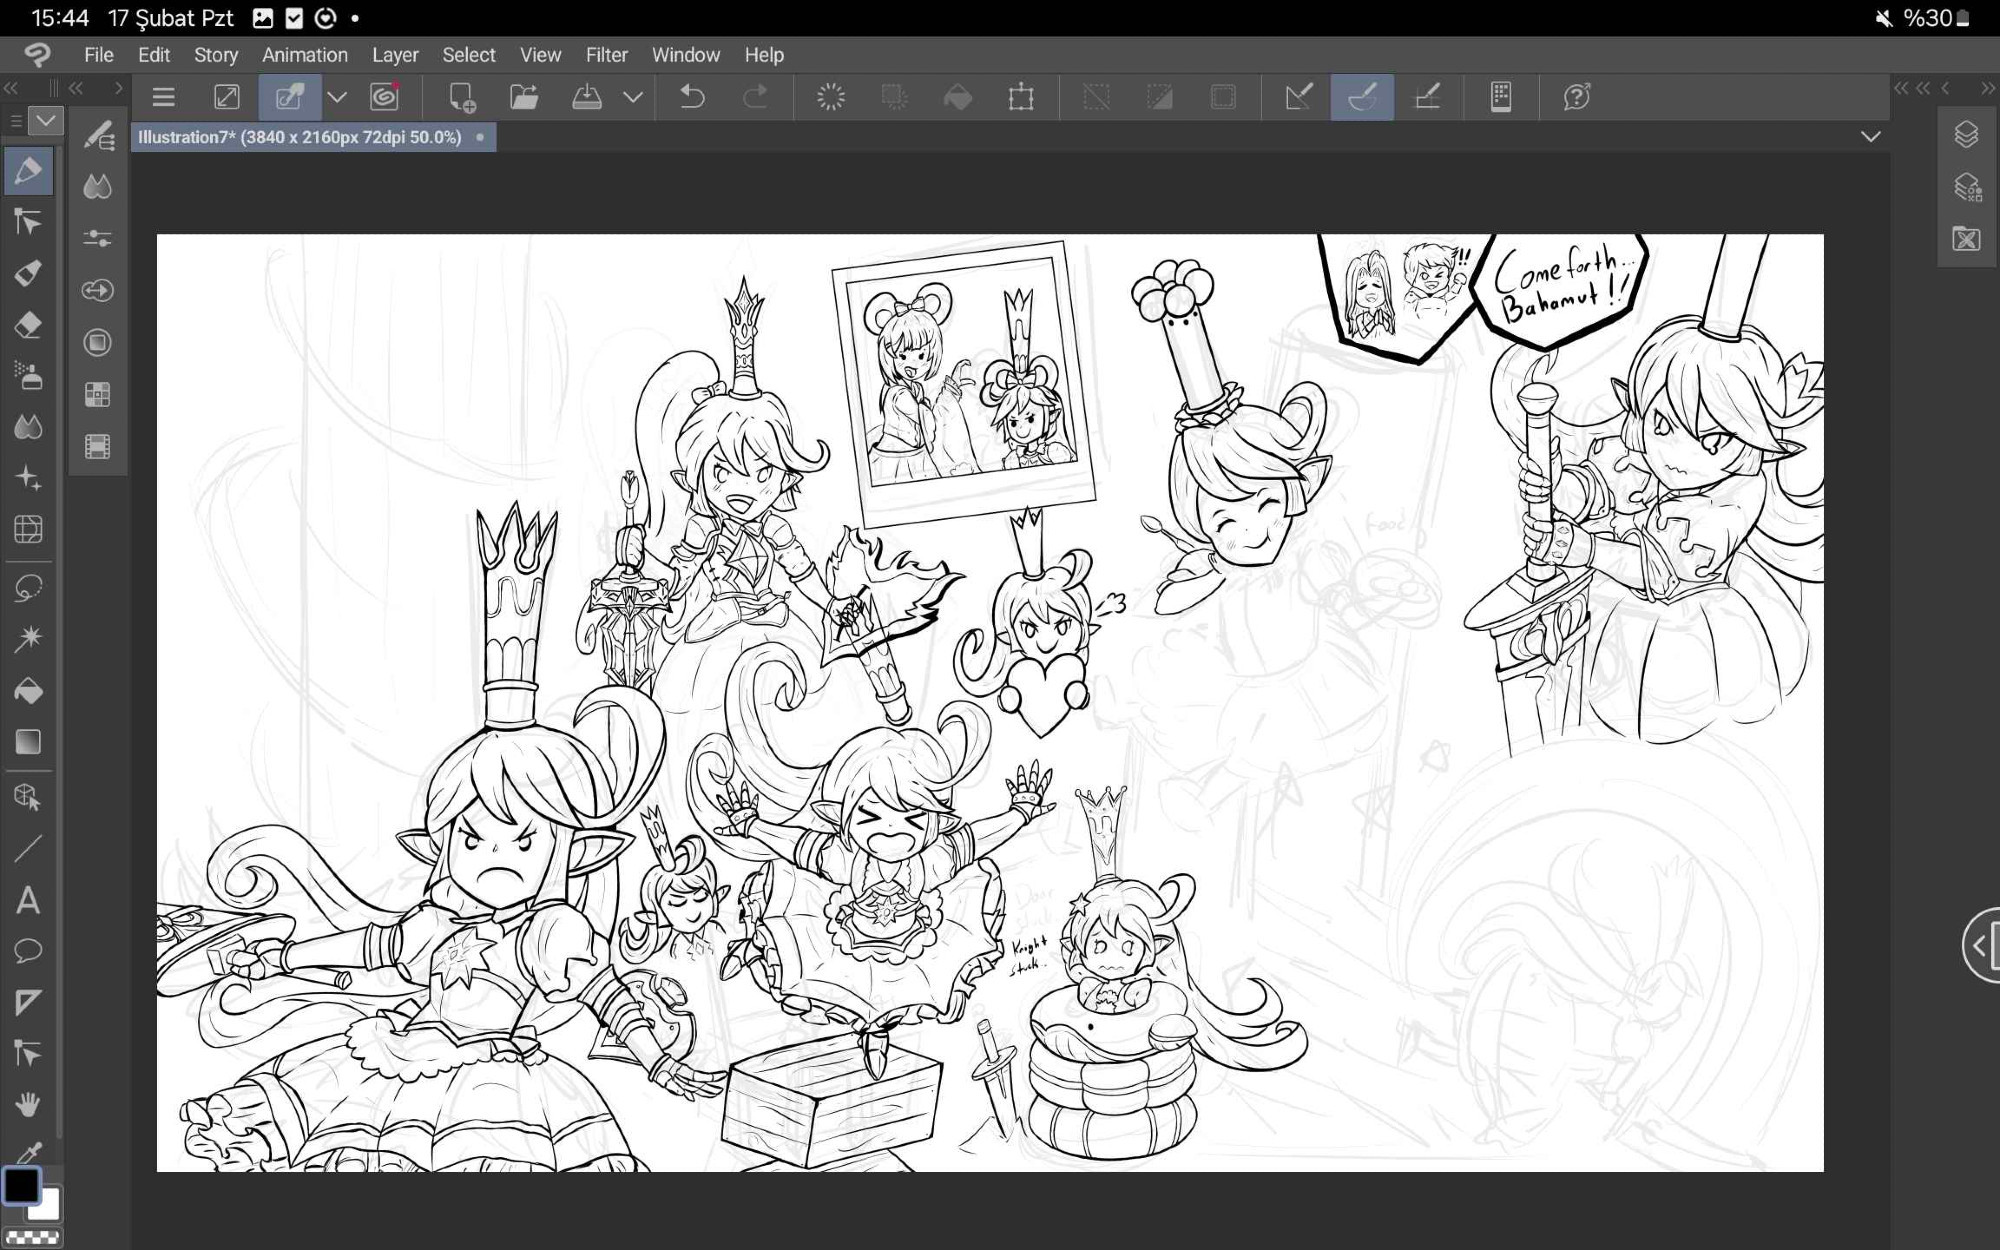The image size is (2000, 1250).
Task: Click the Illustration7 canvas tab
Action: [x=300, y=137]
